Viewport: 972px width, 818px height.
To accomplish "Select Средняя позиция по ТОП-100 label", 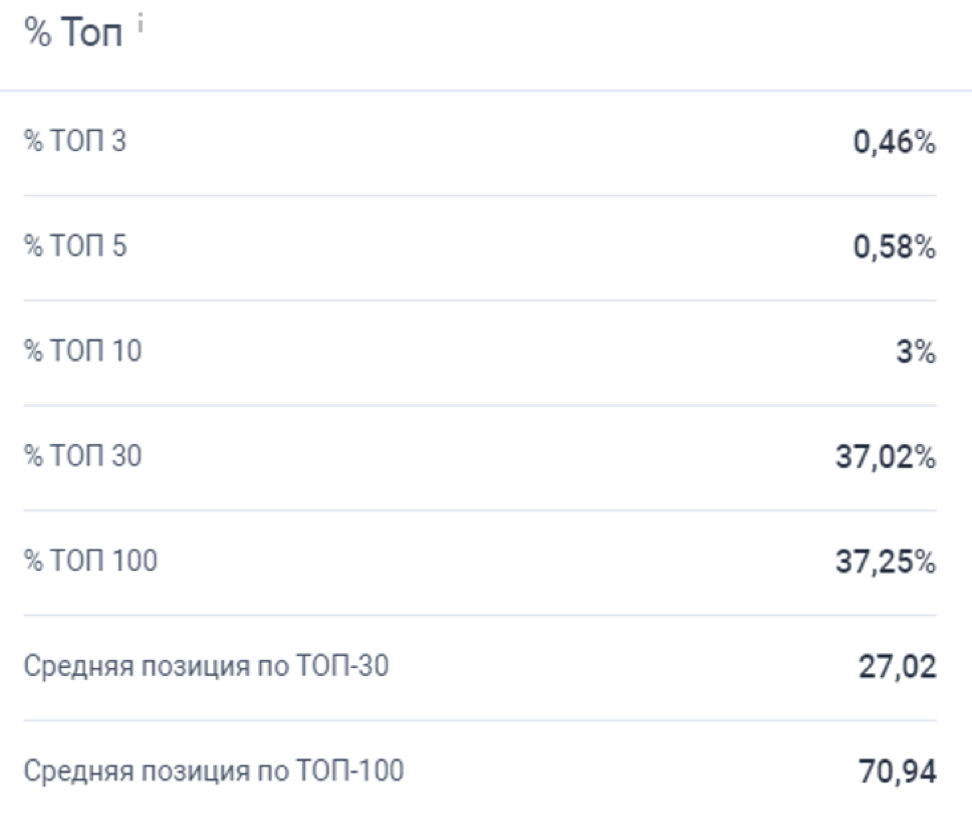I will click(x=213, y=772).
